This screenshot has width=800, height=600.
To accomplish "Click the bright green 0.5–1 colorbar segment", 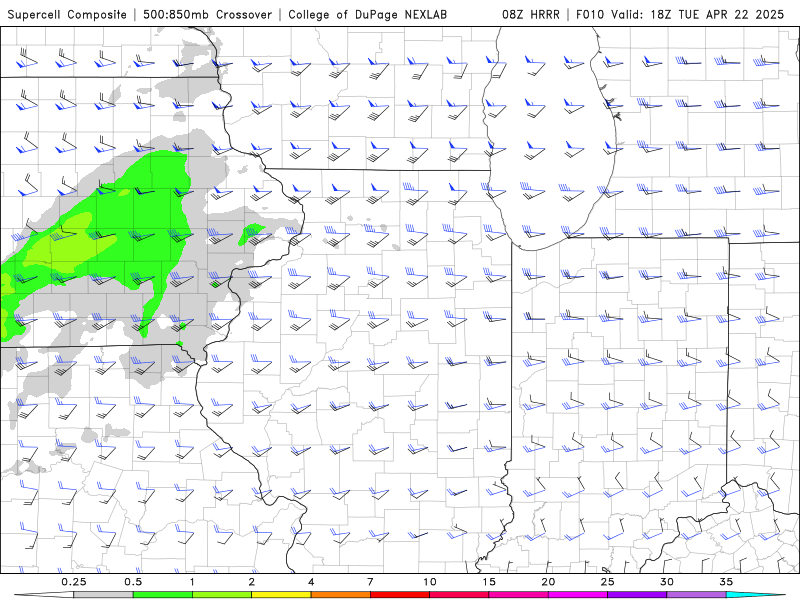I will (x=163, y=595).
